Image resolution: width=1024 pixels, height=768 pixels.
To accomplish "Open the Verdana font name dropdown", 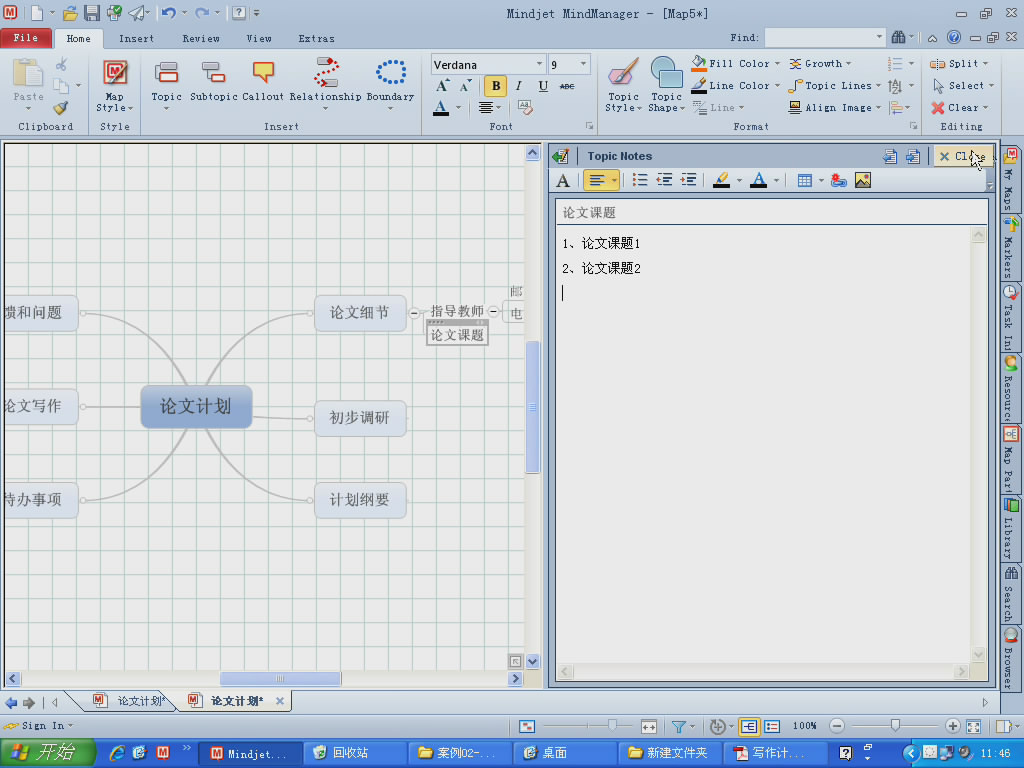I will (539, 64).
